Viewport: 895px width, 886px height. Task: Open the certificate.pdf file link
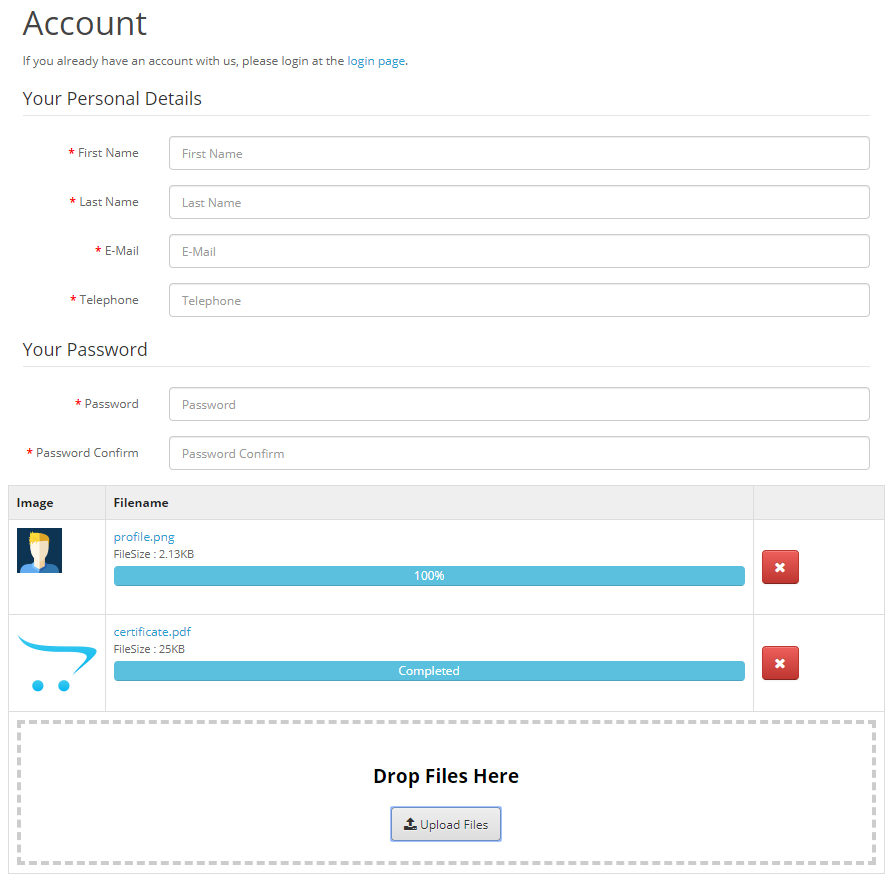coord(152,631)
